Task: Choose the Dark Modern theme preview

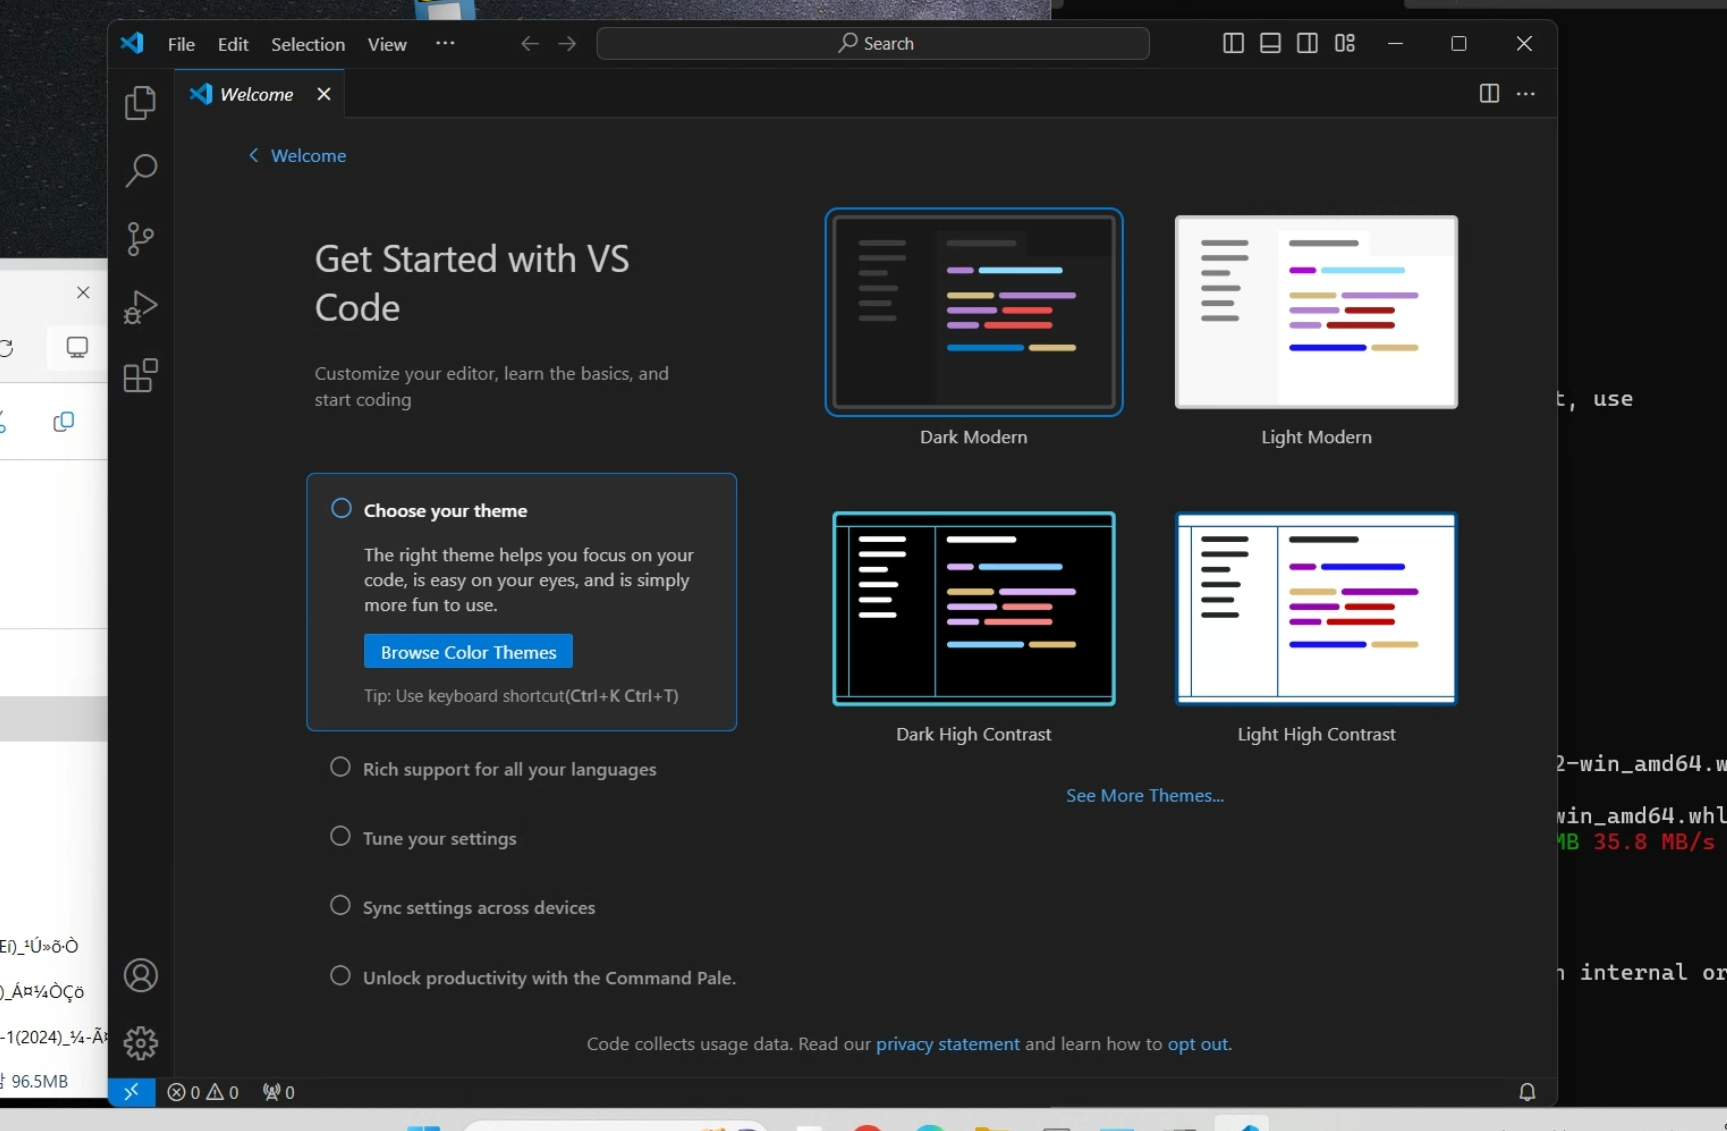Action: pos(974,312)
